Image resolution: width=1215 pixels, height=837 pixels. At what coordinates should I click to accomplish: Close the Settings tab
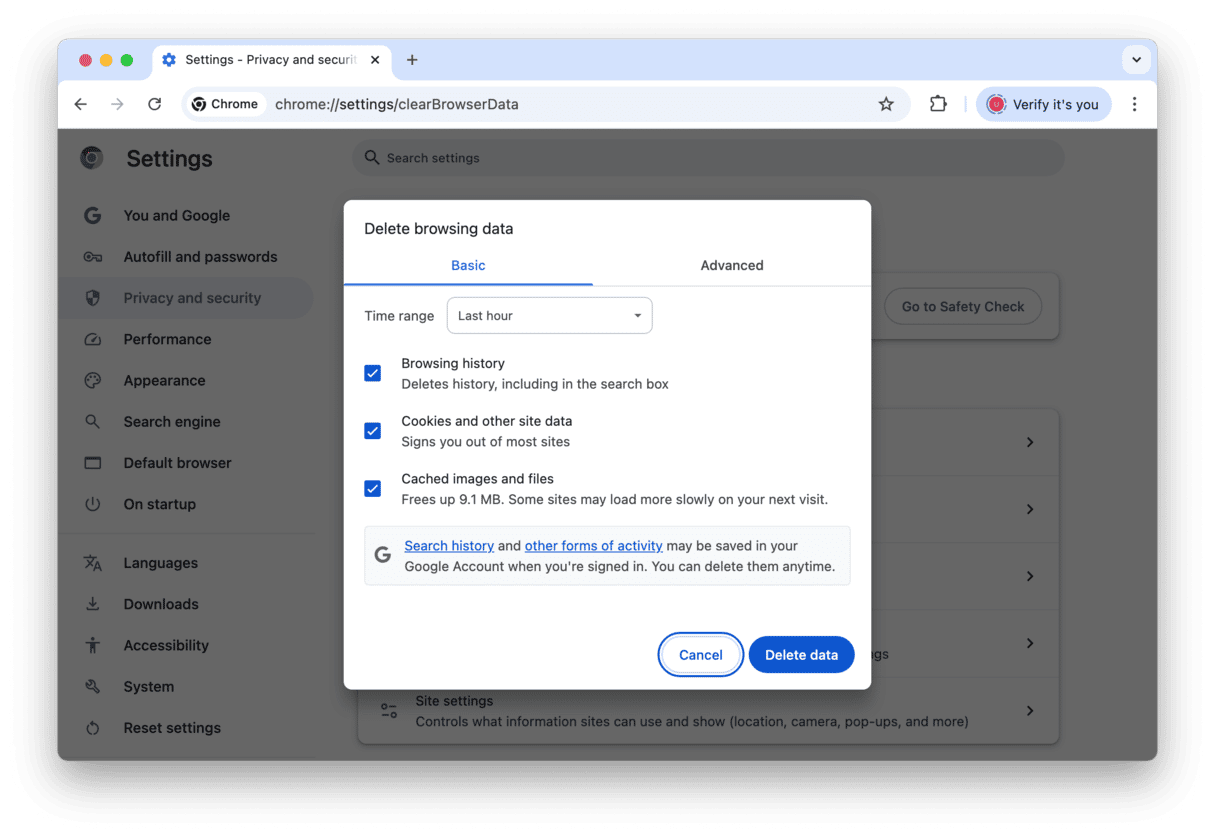tap(375, 60)
